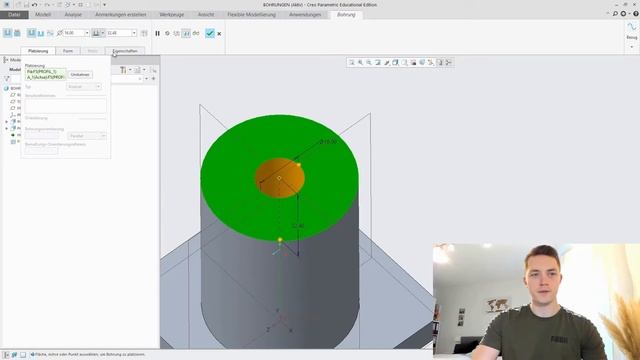Open the Eigenschaften panel tab
Viewport: 640px width, 360px height.
pyautogui.click(x=125, y=51)
